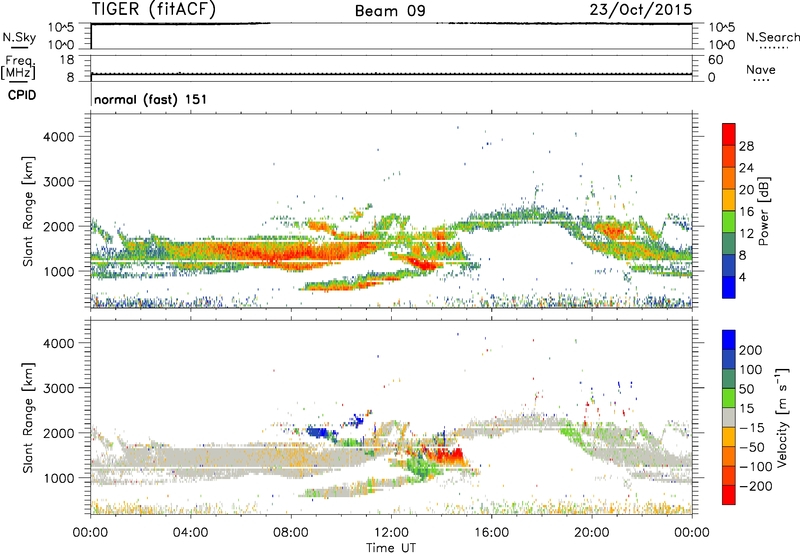
Task: Click the "18" frequency tick label
Action: pyautogui.click(x=67, y=60)
